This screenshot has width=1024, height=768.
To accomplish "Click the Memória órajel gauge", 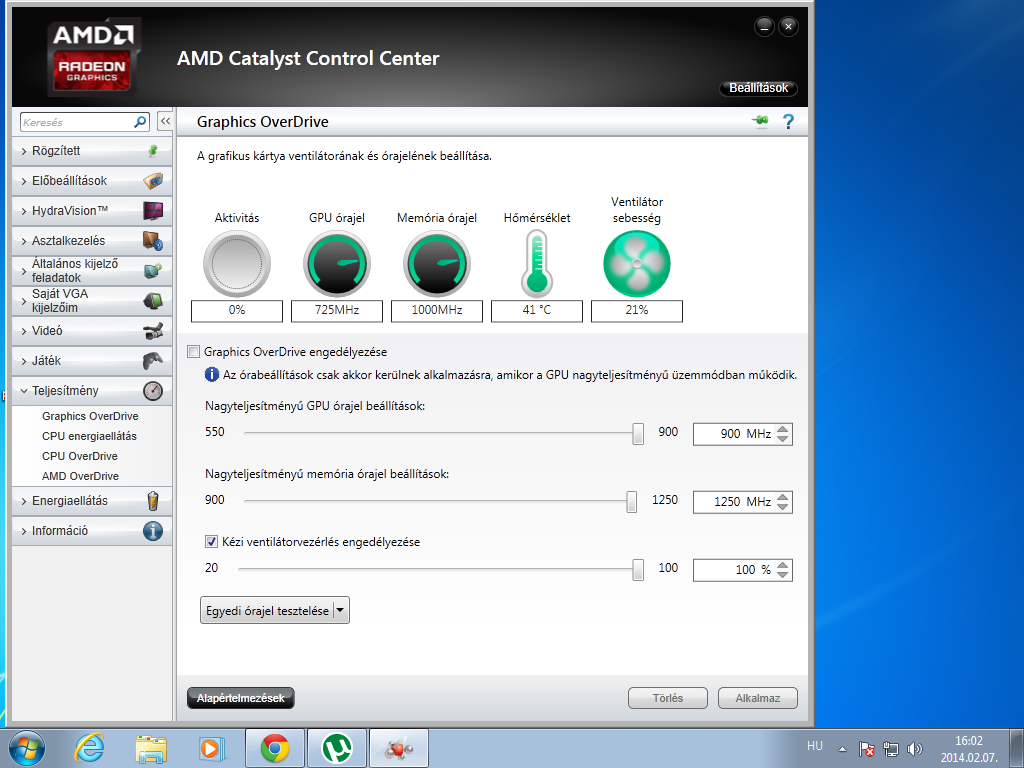I will pyautogui.click(x=437, y=264).
